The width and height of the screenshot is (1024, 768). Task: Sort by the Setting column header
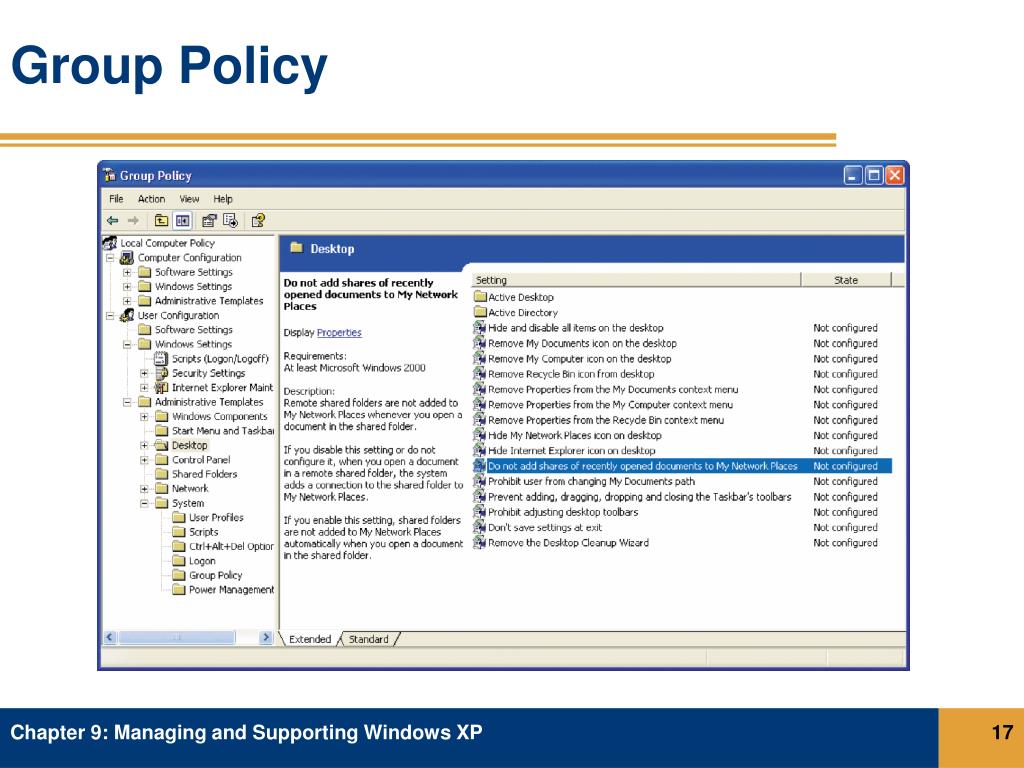[x=637, y=280]
